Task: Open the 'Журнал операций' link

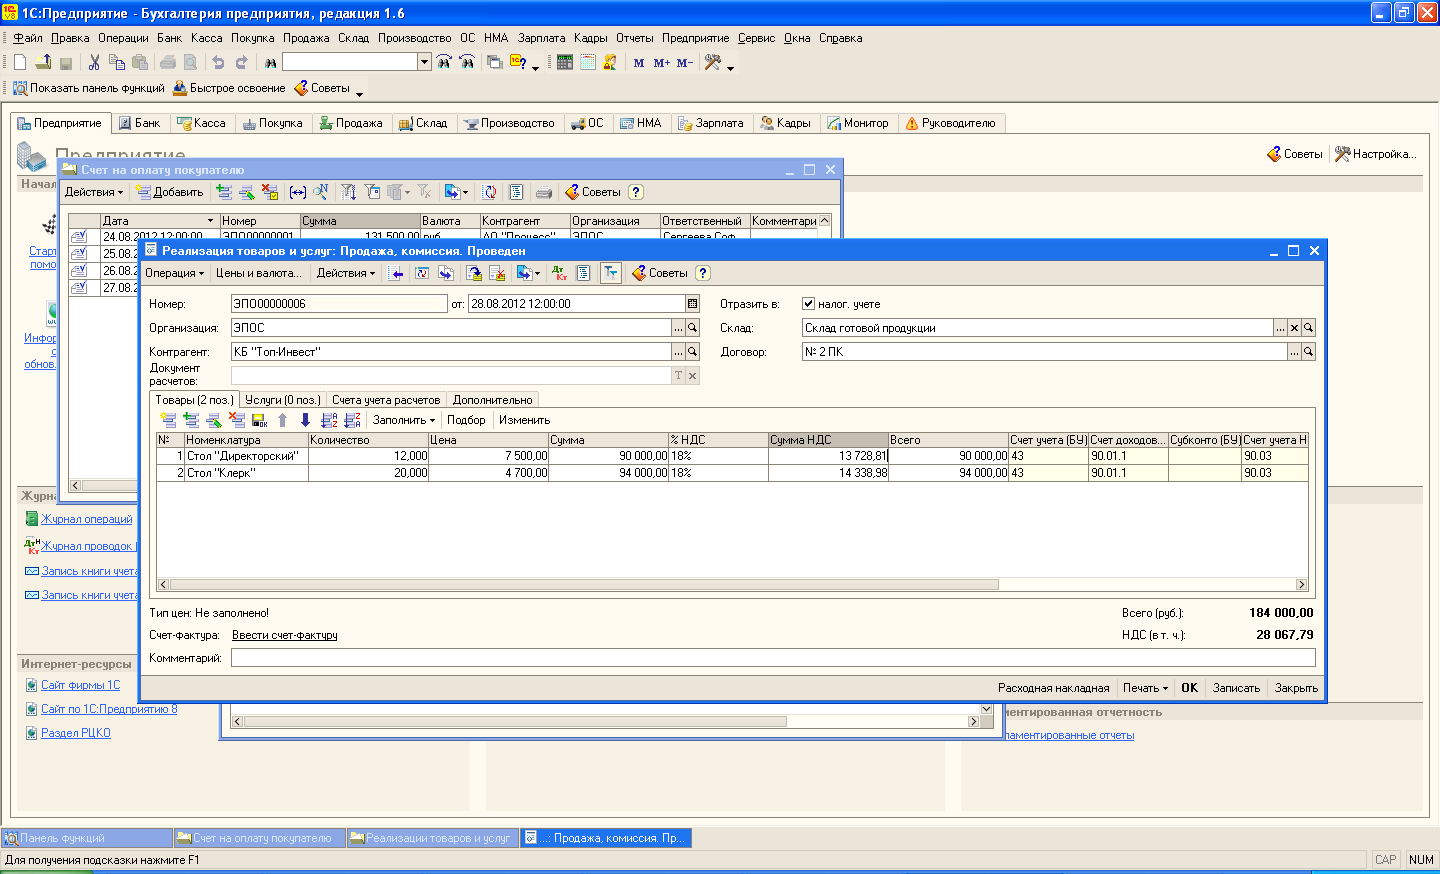Action: point(87,519)
